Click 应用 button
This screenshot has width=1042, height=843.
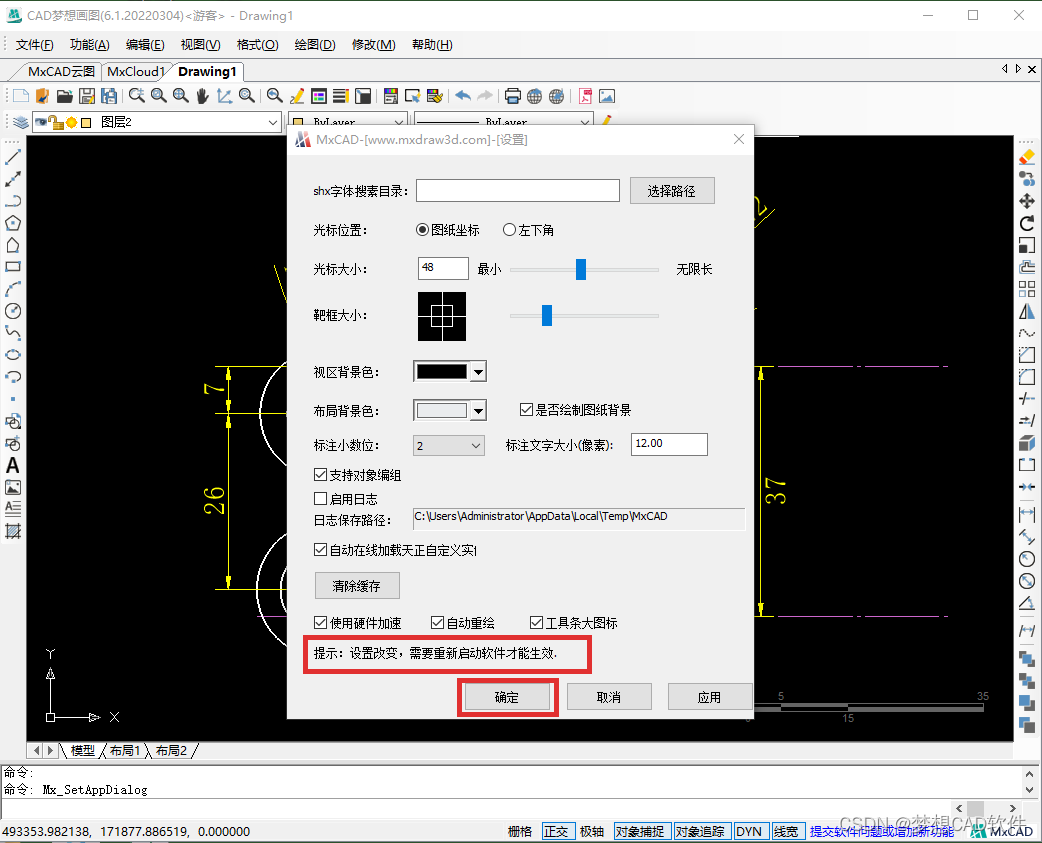point(709,697)
